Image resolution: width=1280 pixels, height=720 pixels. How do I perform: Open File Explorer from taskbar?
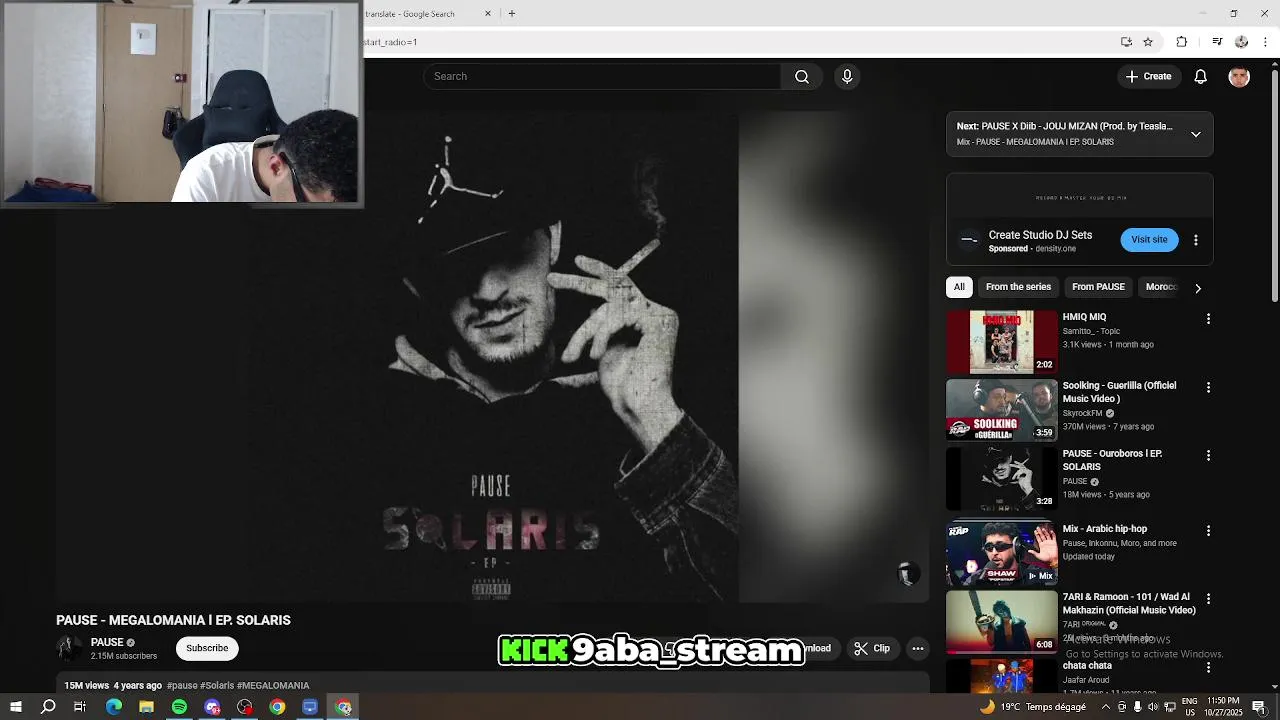146,707
